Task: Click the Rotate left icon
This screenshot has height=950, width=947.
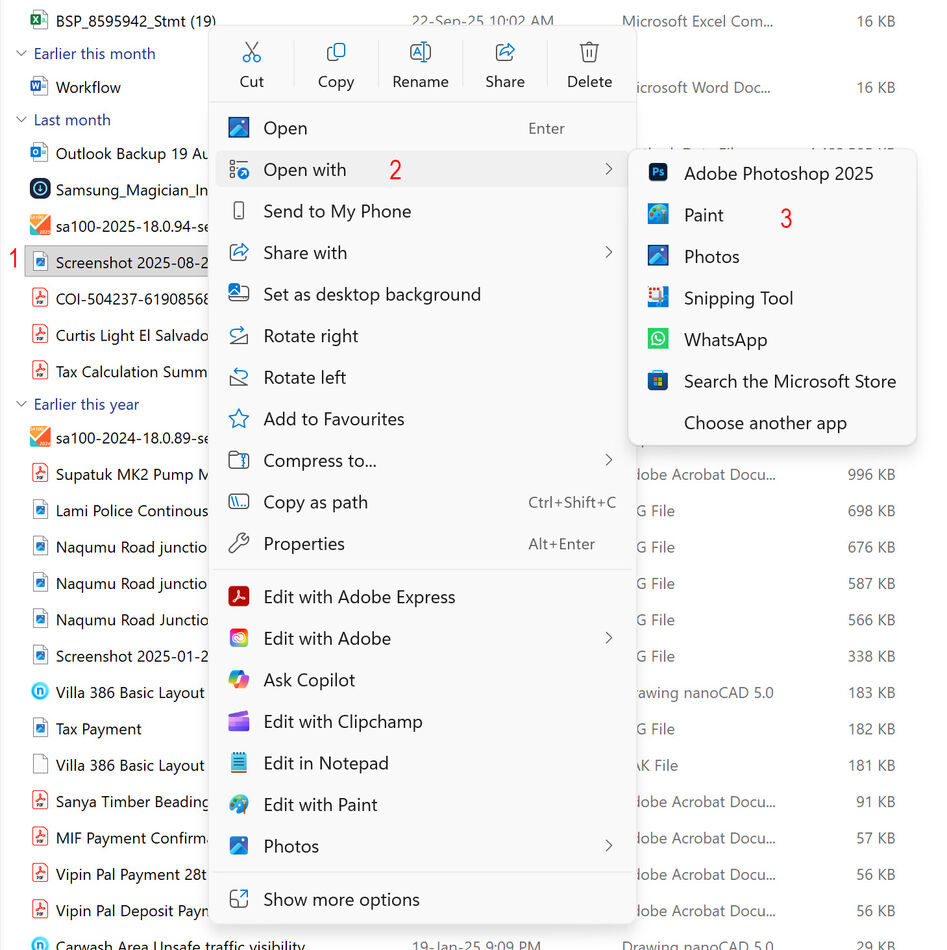Action: click(x=239, y=377)
